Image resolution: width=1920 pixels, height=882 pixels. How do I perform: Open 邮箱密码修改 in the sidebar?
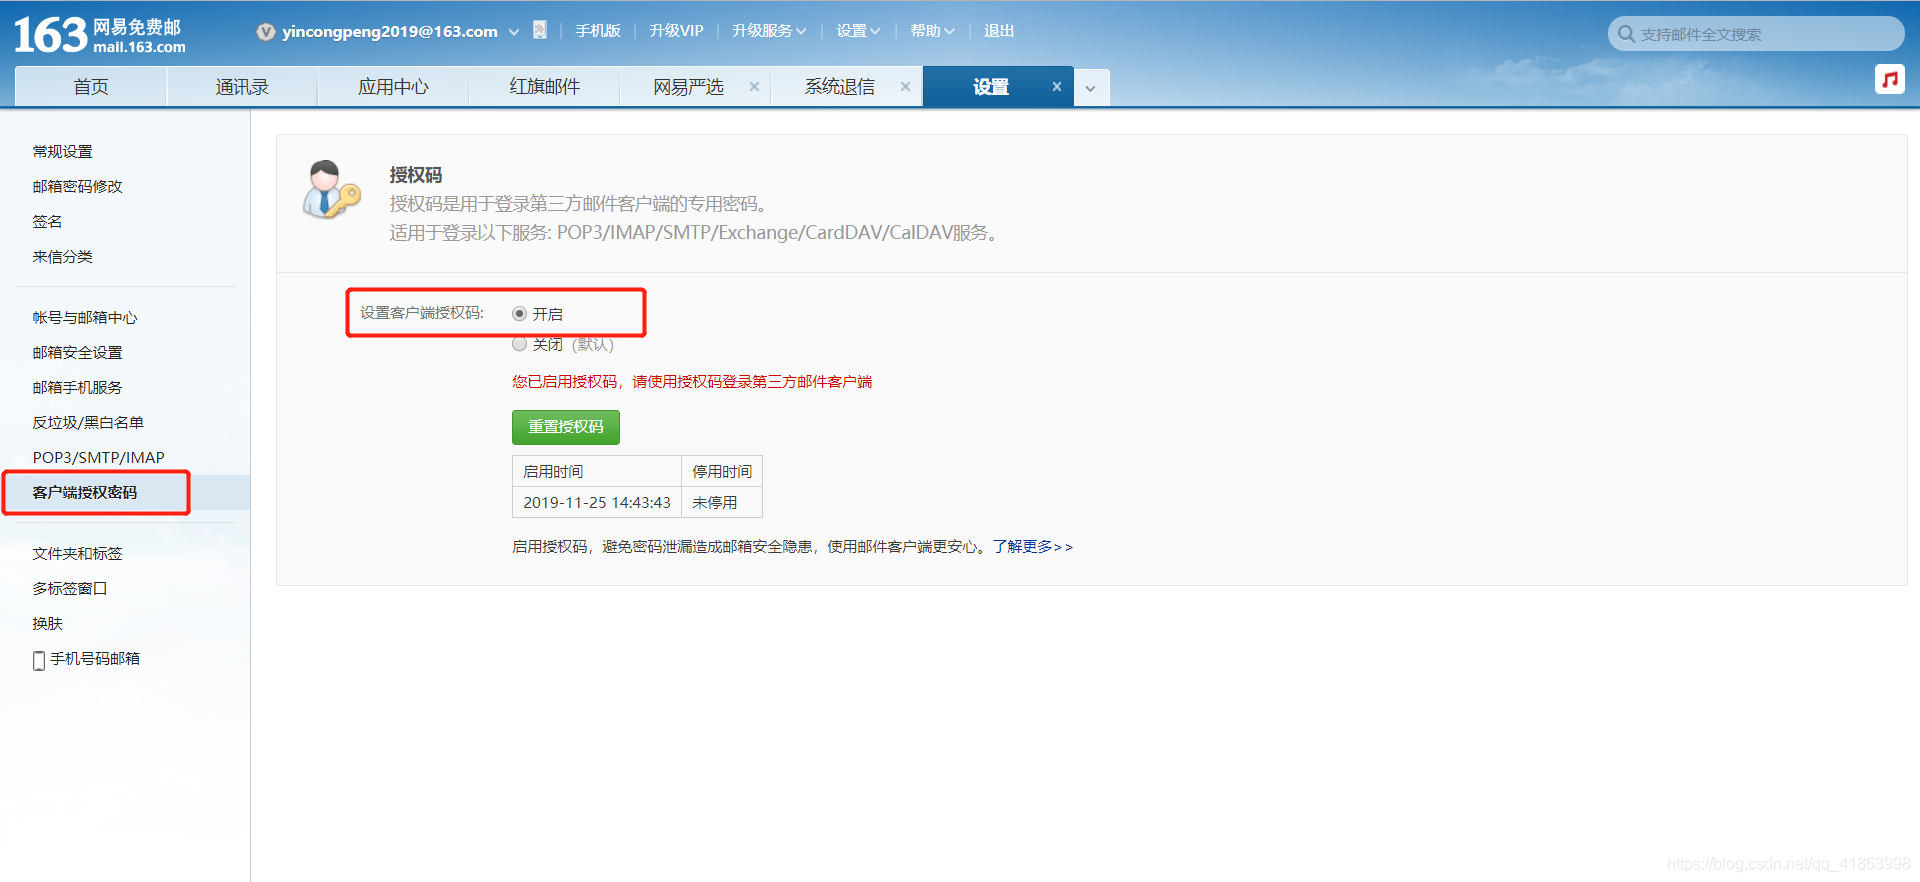click(77, 187)
